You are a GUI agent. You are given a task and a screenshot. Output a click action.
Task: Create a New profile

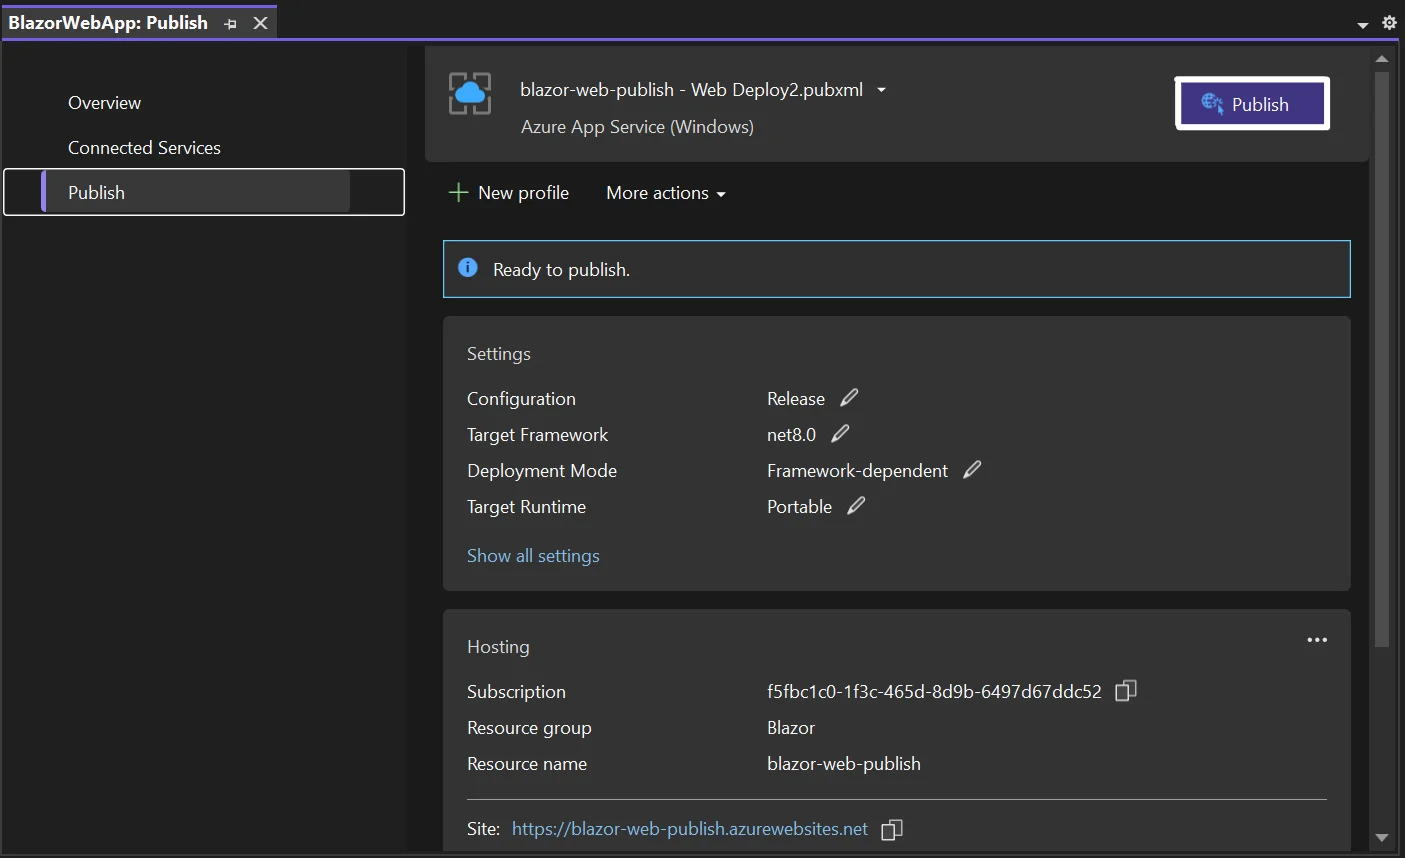(509, 193)
